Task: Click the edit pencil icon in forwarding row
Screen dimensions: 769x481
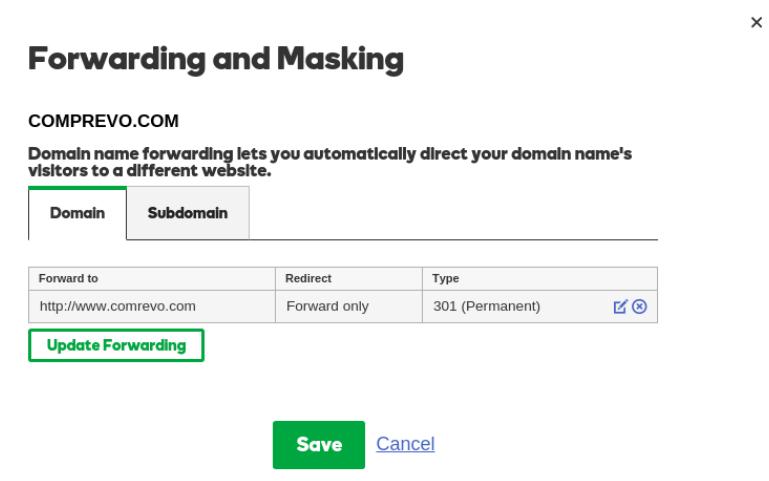Action: [620, 306]
